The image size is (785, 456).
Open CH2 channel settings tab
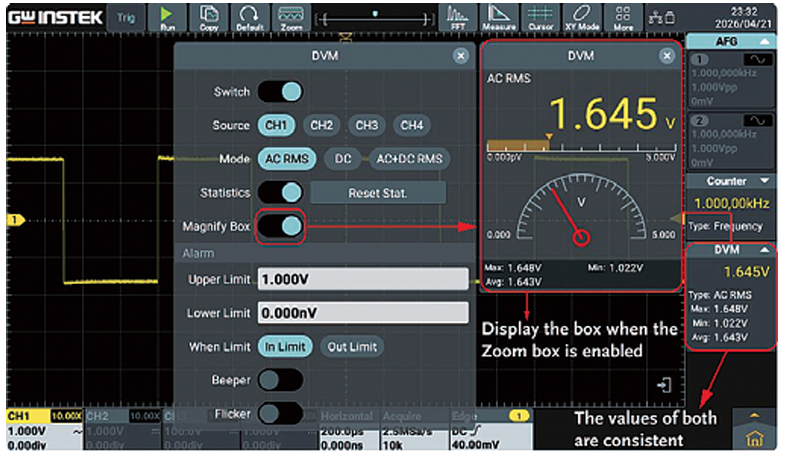tap(122, 429)
